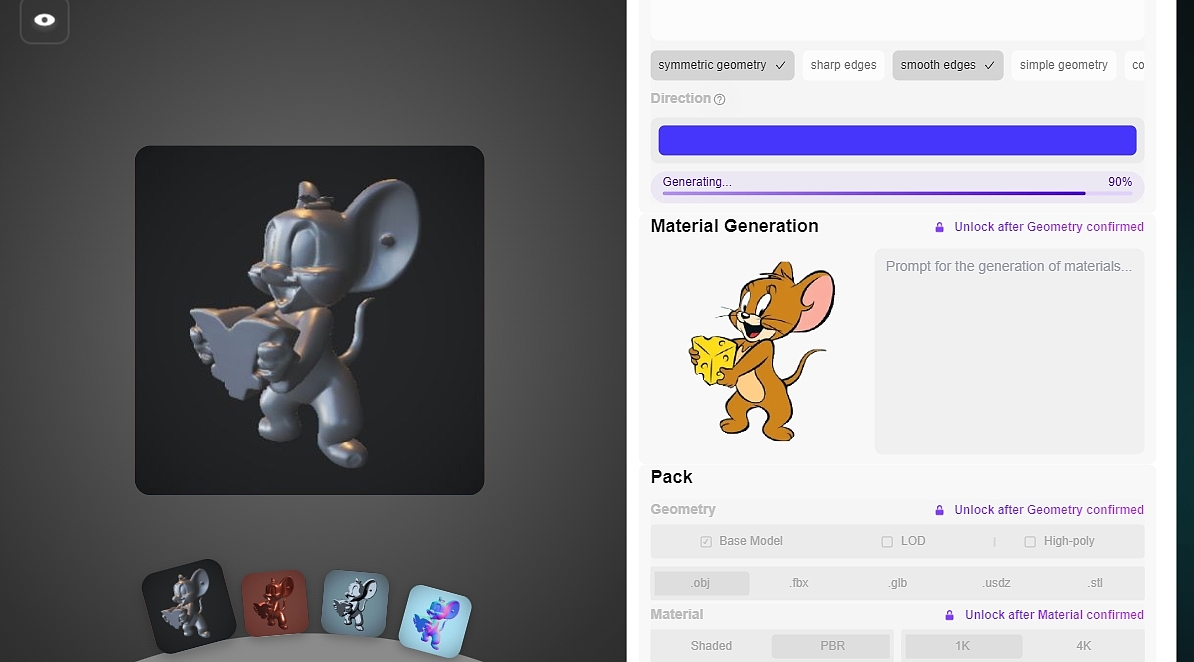Choose the .fbx export format
This screenshot has height=662, width=1194.
pyautogui.click(x=799, y=583)
